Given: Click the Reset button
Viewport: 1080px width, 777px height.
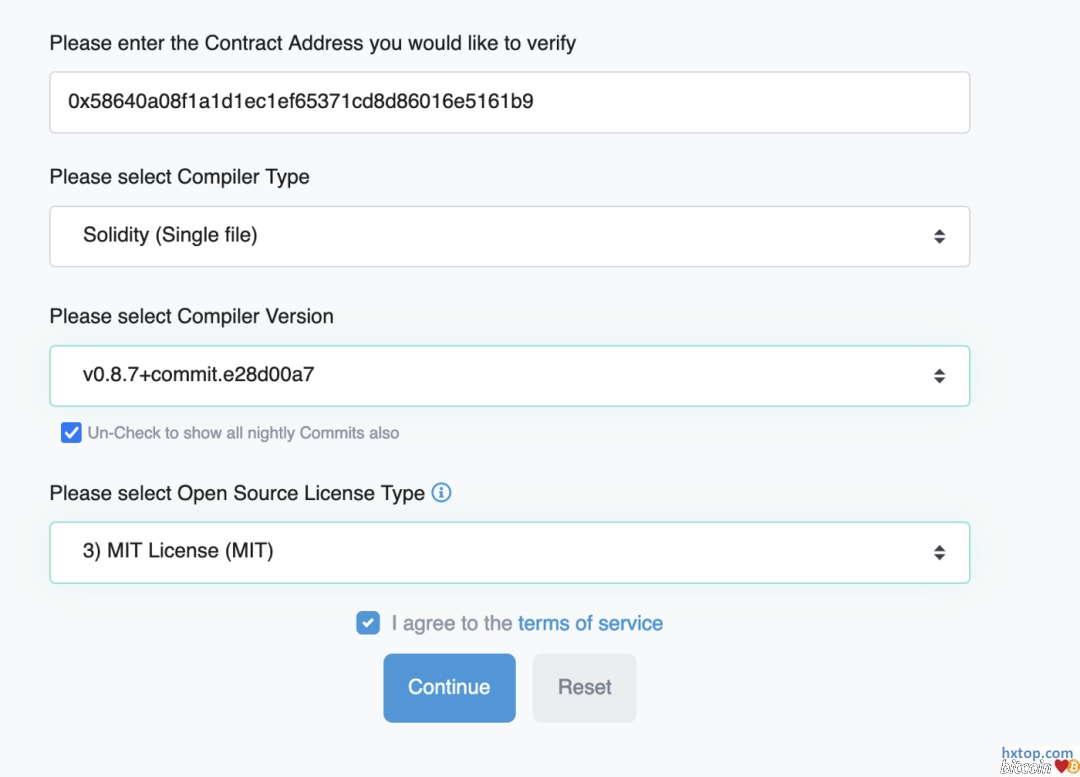Looking at the screenshot, I should point(584,688).
